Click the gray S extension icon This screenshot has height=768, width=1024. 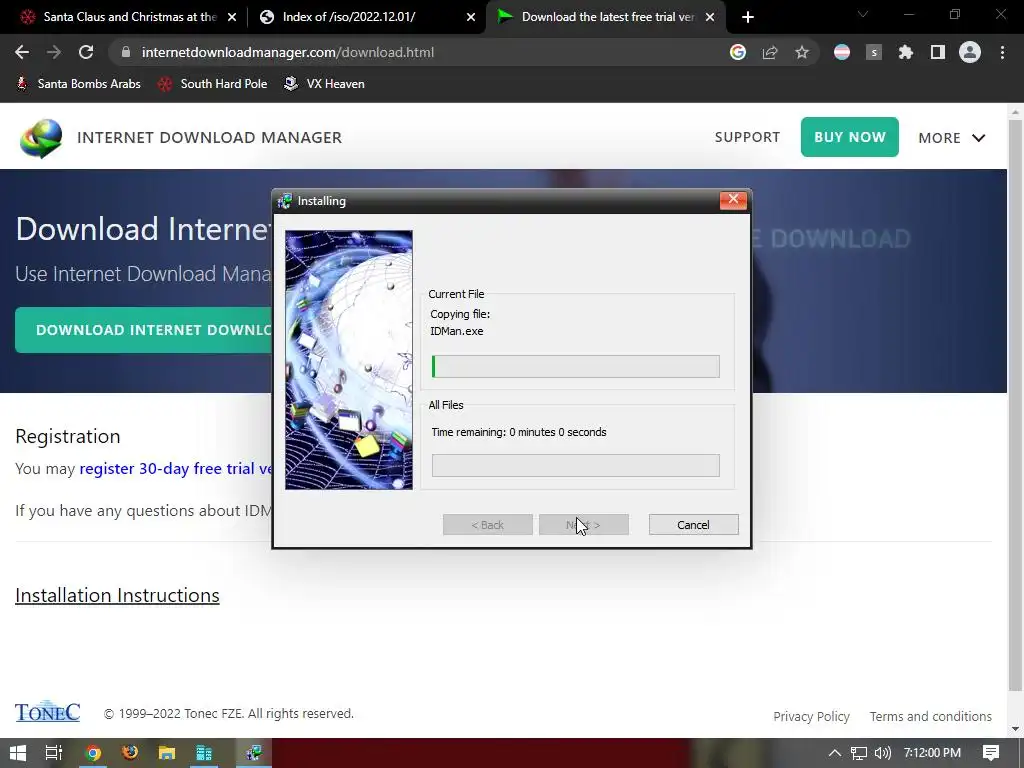click(874, 52)
